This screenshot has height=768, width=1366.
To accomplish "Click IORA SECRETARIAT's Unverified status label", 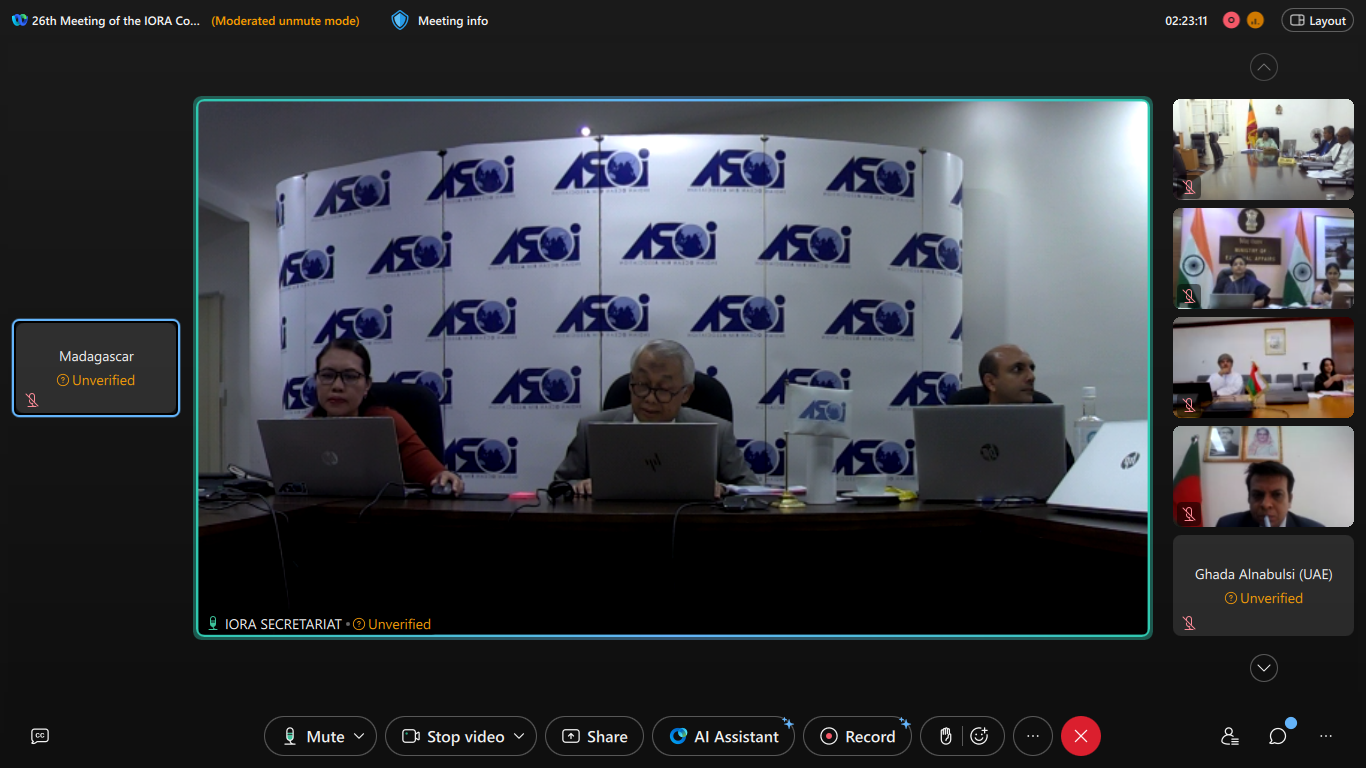I will pyautogui.click(x=392, y=624).
